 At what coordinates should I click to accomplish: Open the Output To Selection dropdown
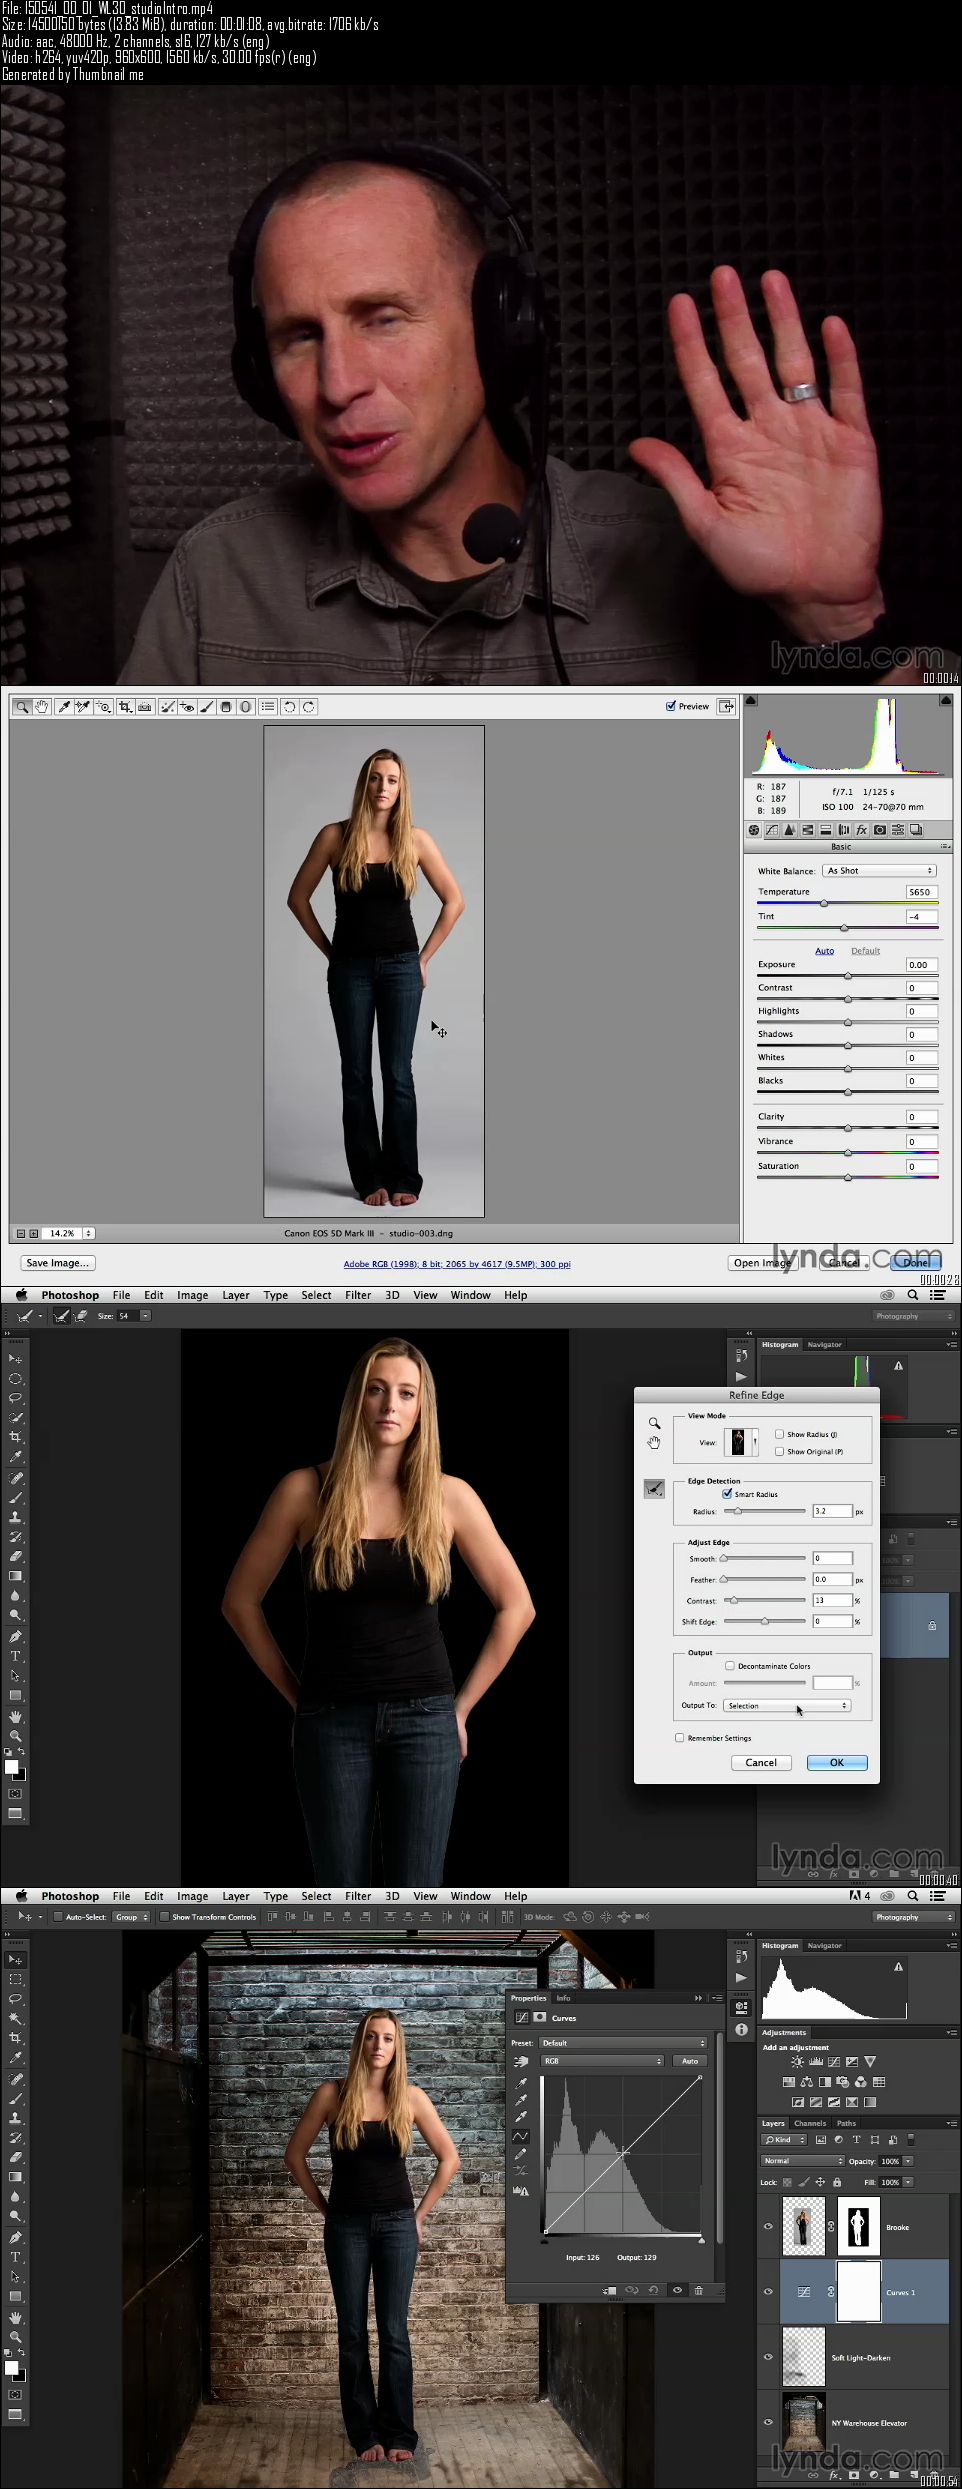(x=787, y=1706)
